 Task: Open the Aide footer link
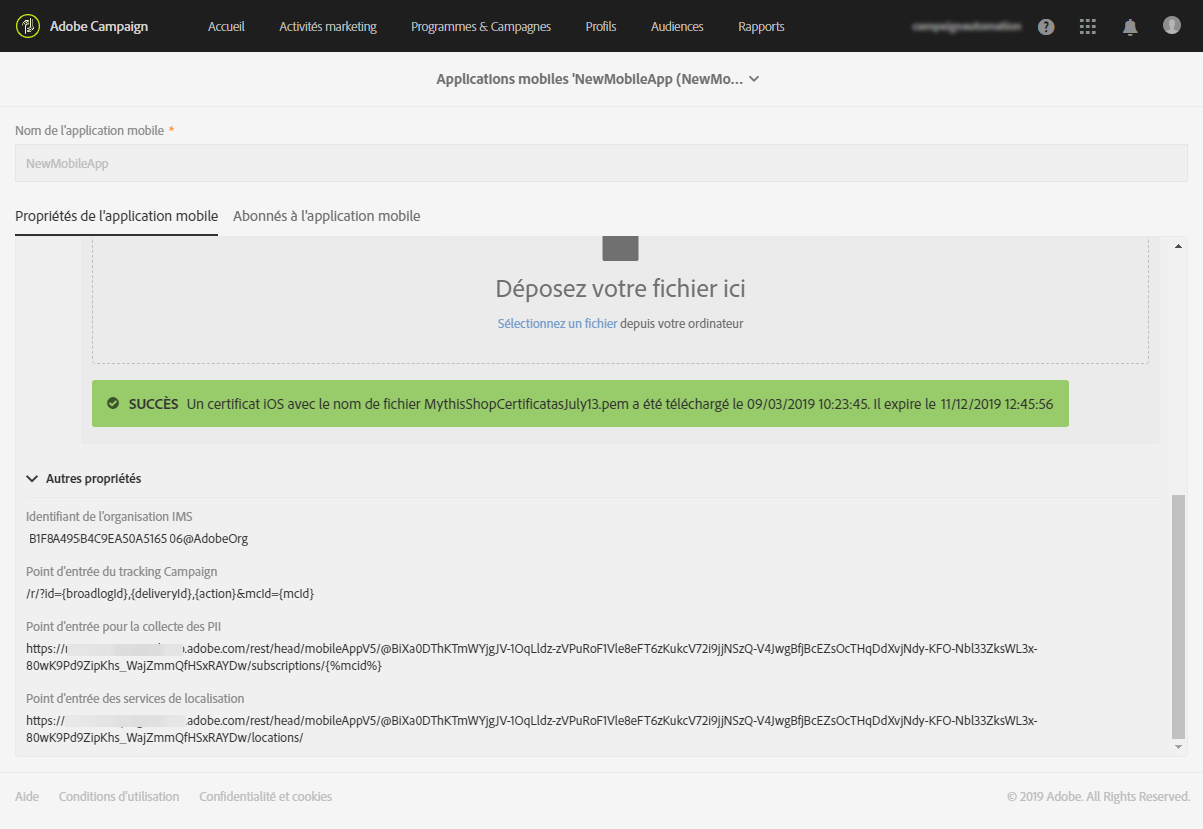point(27,797)
